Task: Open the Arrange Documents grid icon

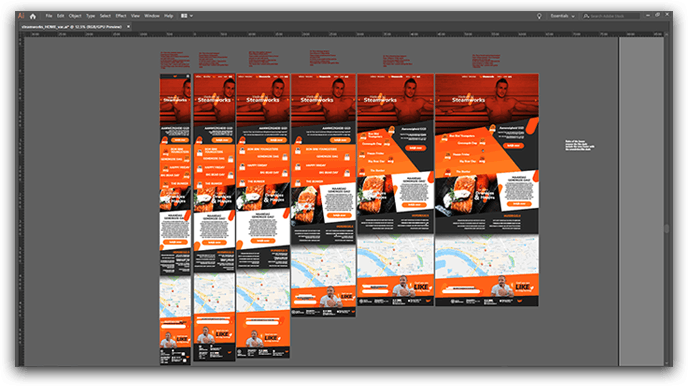Action: pos(184,16)
